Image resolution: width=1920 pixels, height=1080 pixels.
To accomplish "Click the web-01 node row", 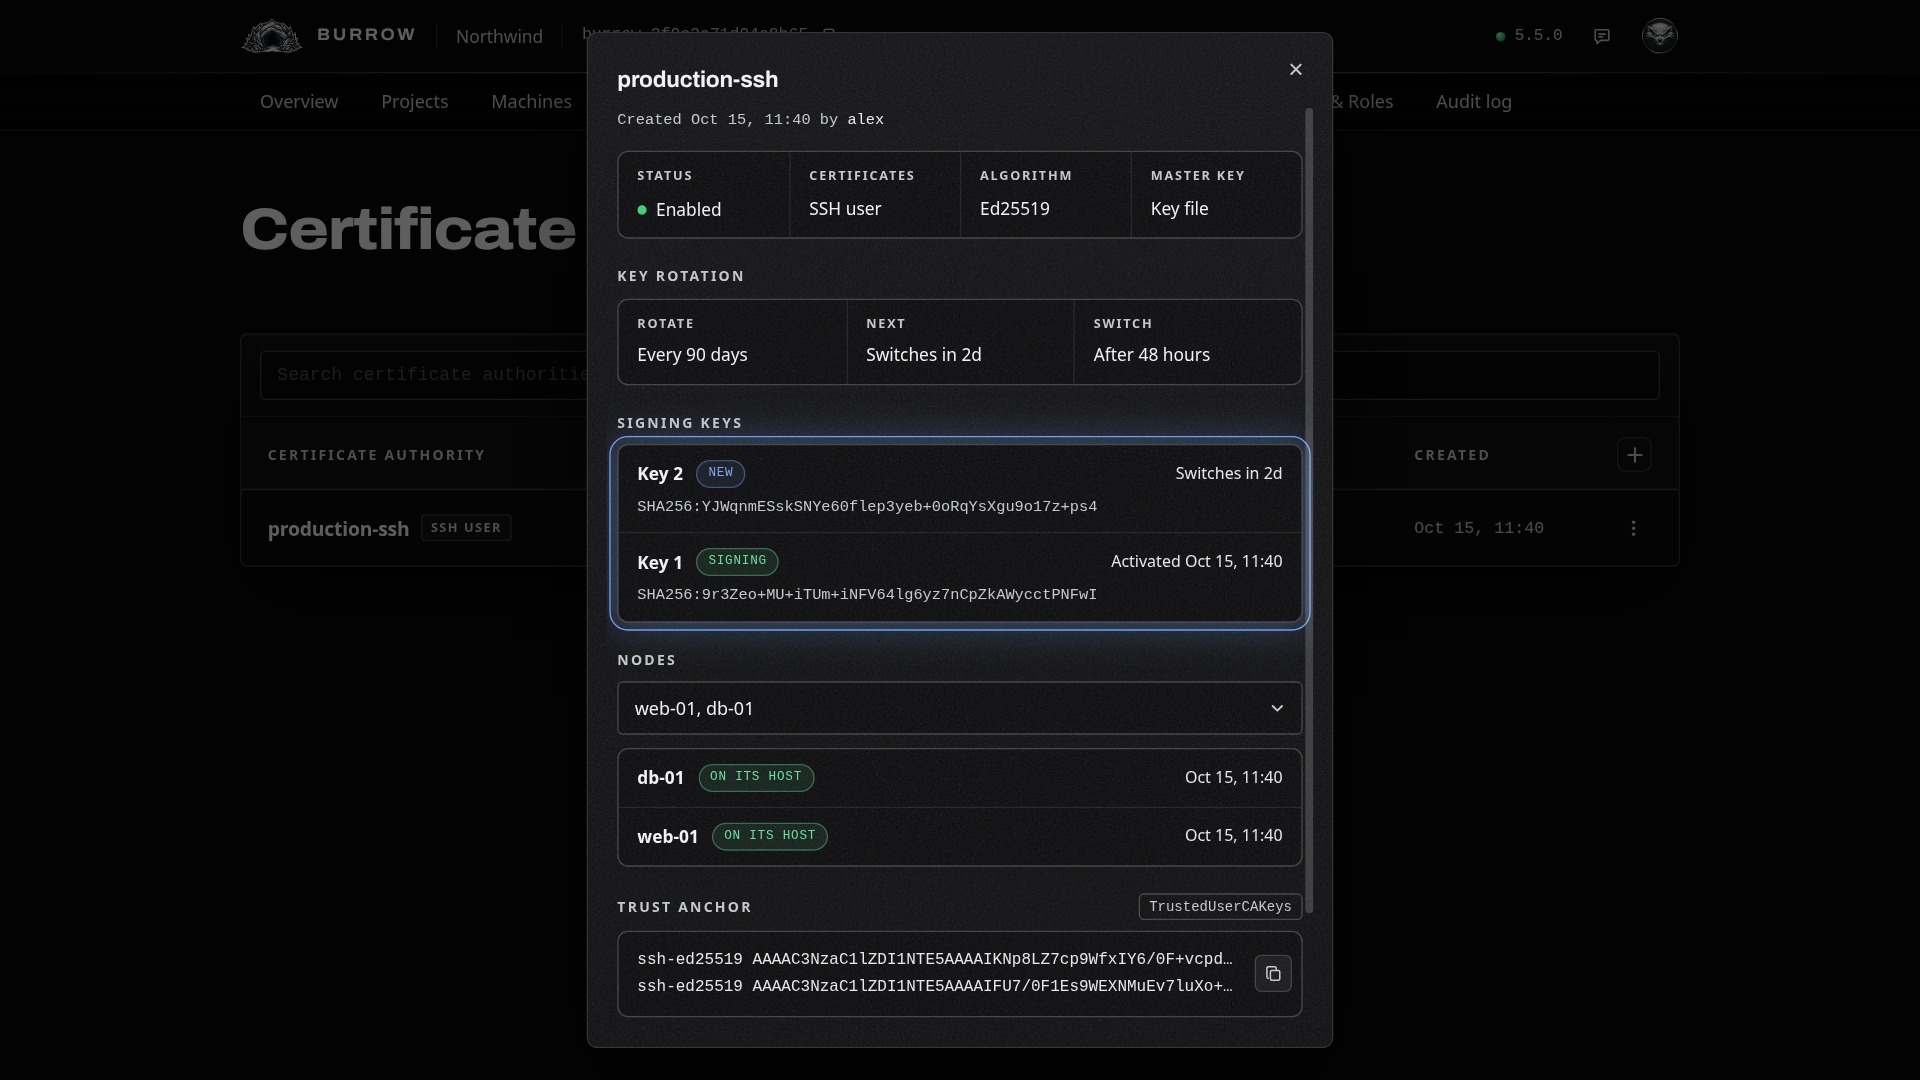I will [x=960, y=836].
